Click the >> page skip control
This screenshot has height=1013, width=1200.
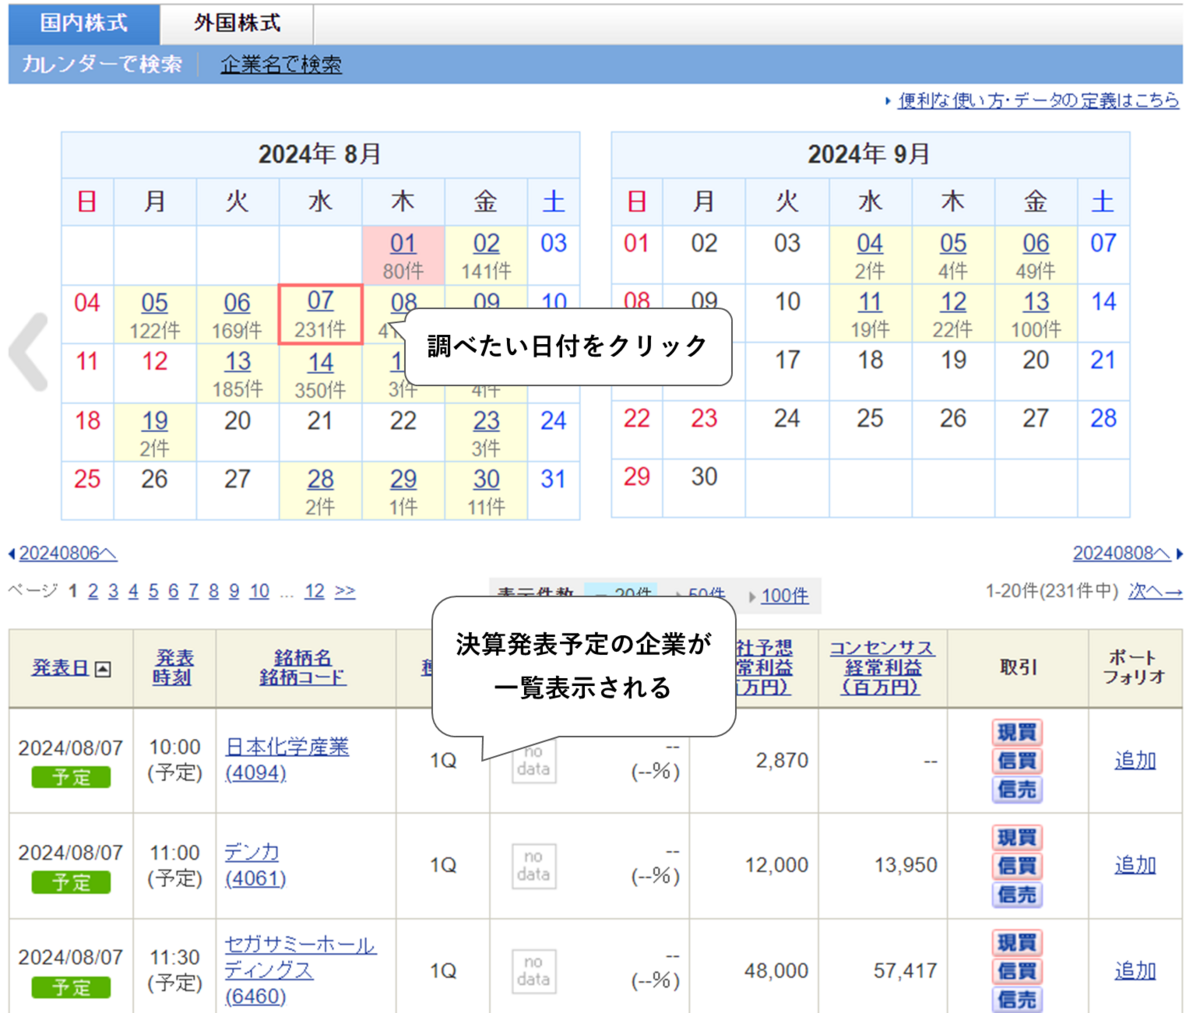tap(344, 591)
